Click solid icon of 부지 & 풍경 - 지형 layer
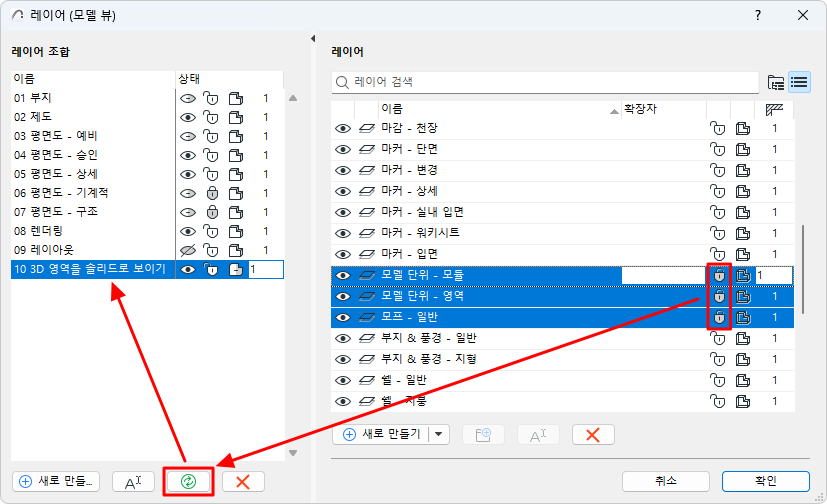This screenshot has width=827, height=504. point(743,360)
